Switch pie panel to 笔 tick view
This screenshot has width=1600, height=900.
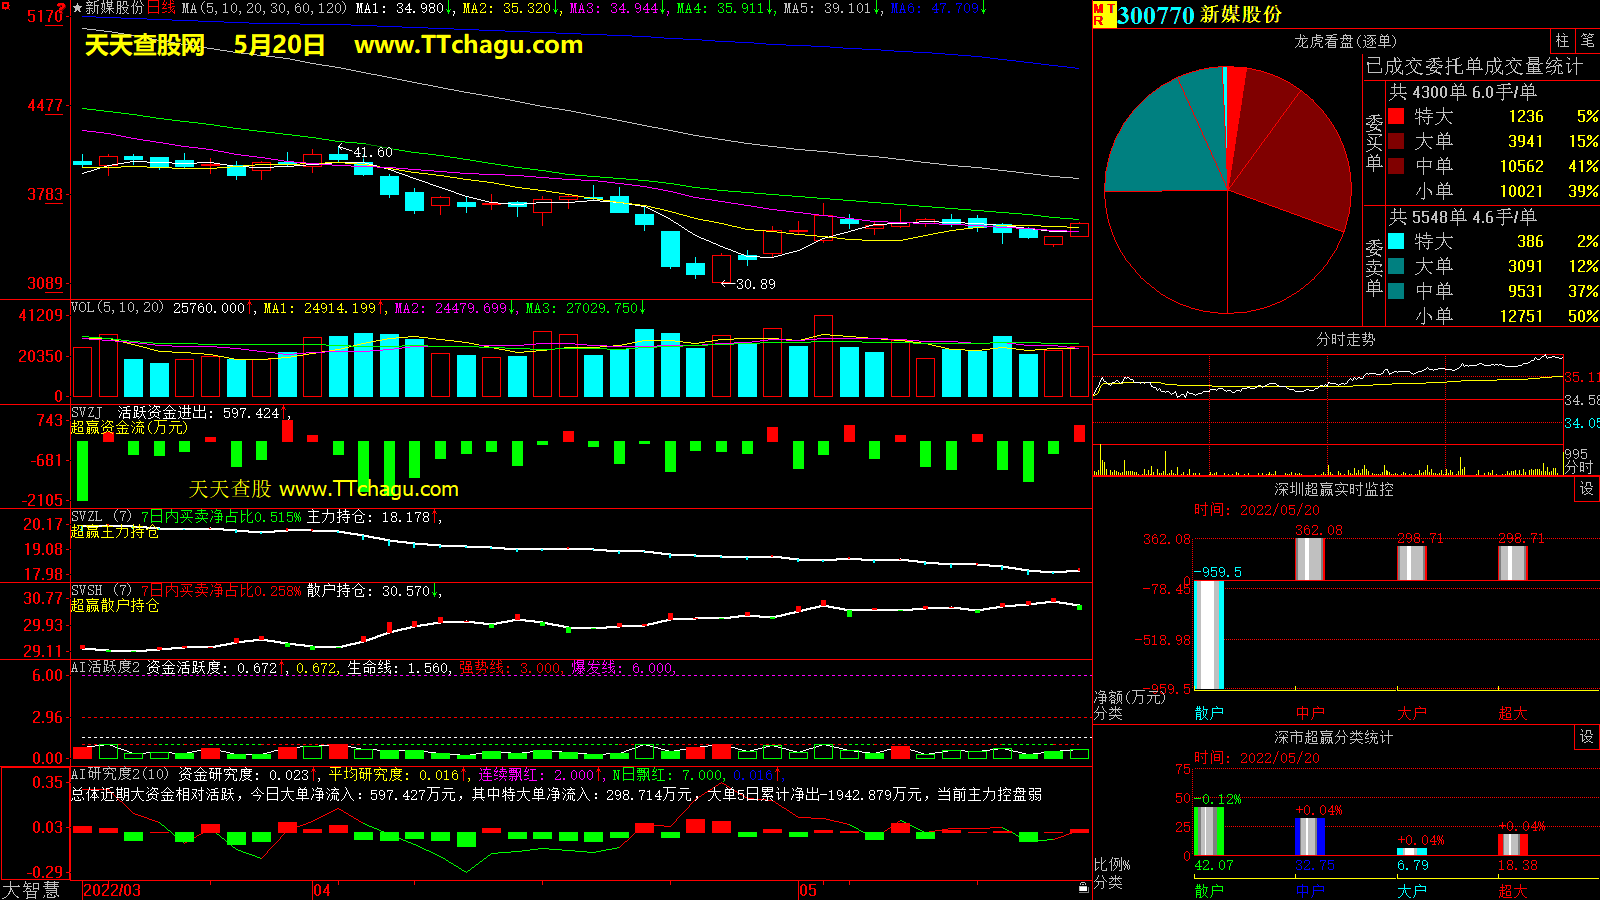click(x=1587, y=41)
